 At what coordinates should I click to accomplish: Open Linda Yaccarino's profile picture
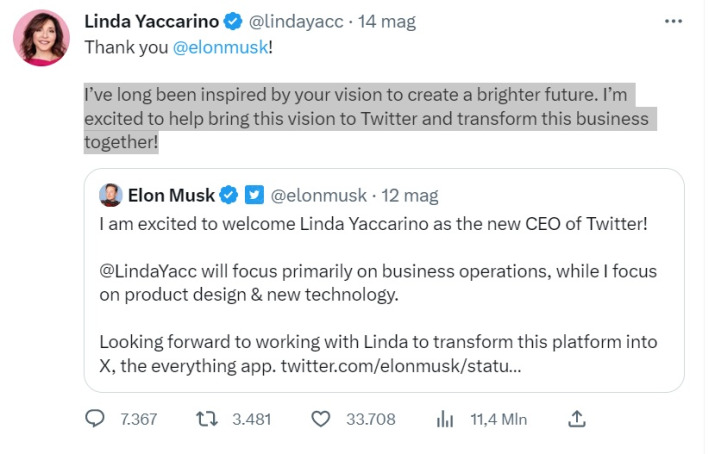(x=41, y=39)
